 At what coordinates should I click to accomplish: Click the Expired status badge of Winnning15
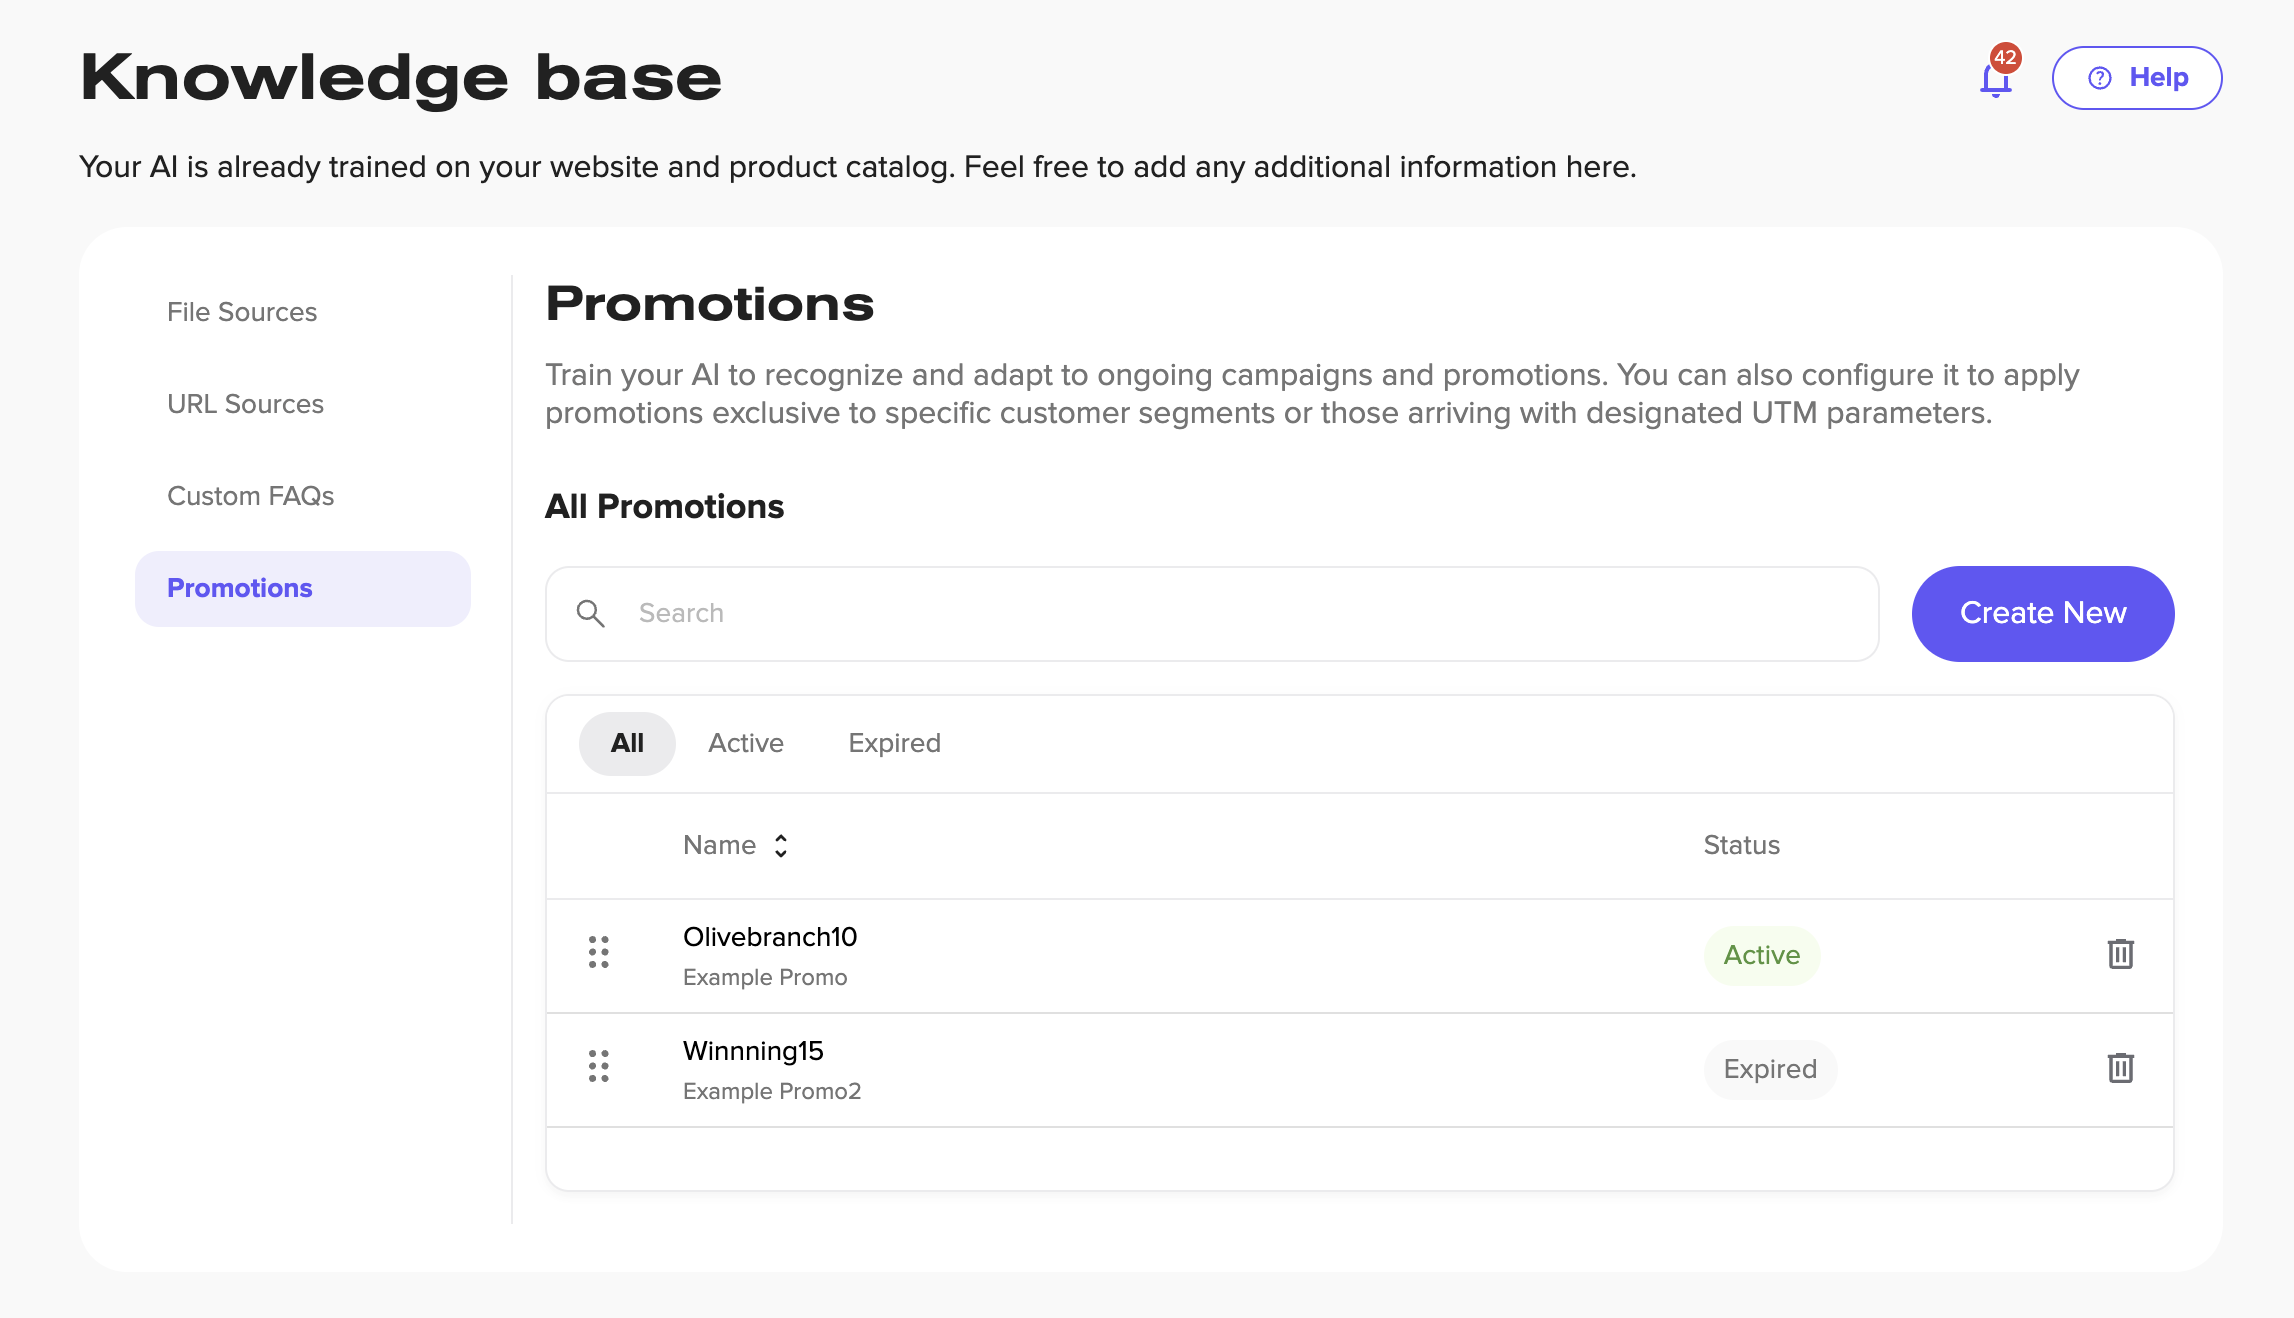pos(1769,1069)
